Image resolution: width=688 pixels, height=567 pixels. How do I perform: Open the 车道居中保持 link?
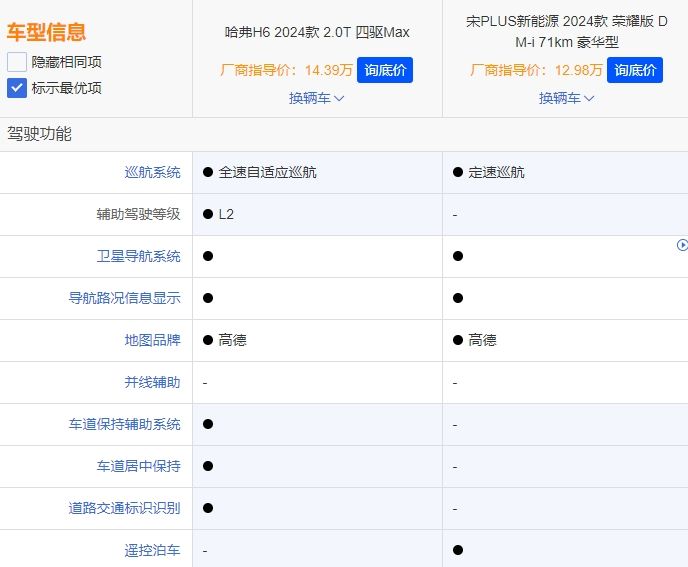138,466
